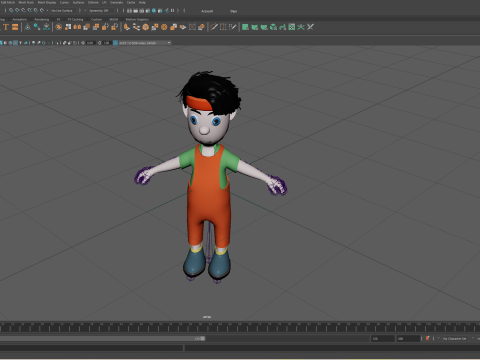
Task: Open the Deform menu
Action: [x=93, y=2]
